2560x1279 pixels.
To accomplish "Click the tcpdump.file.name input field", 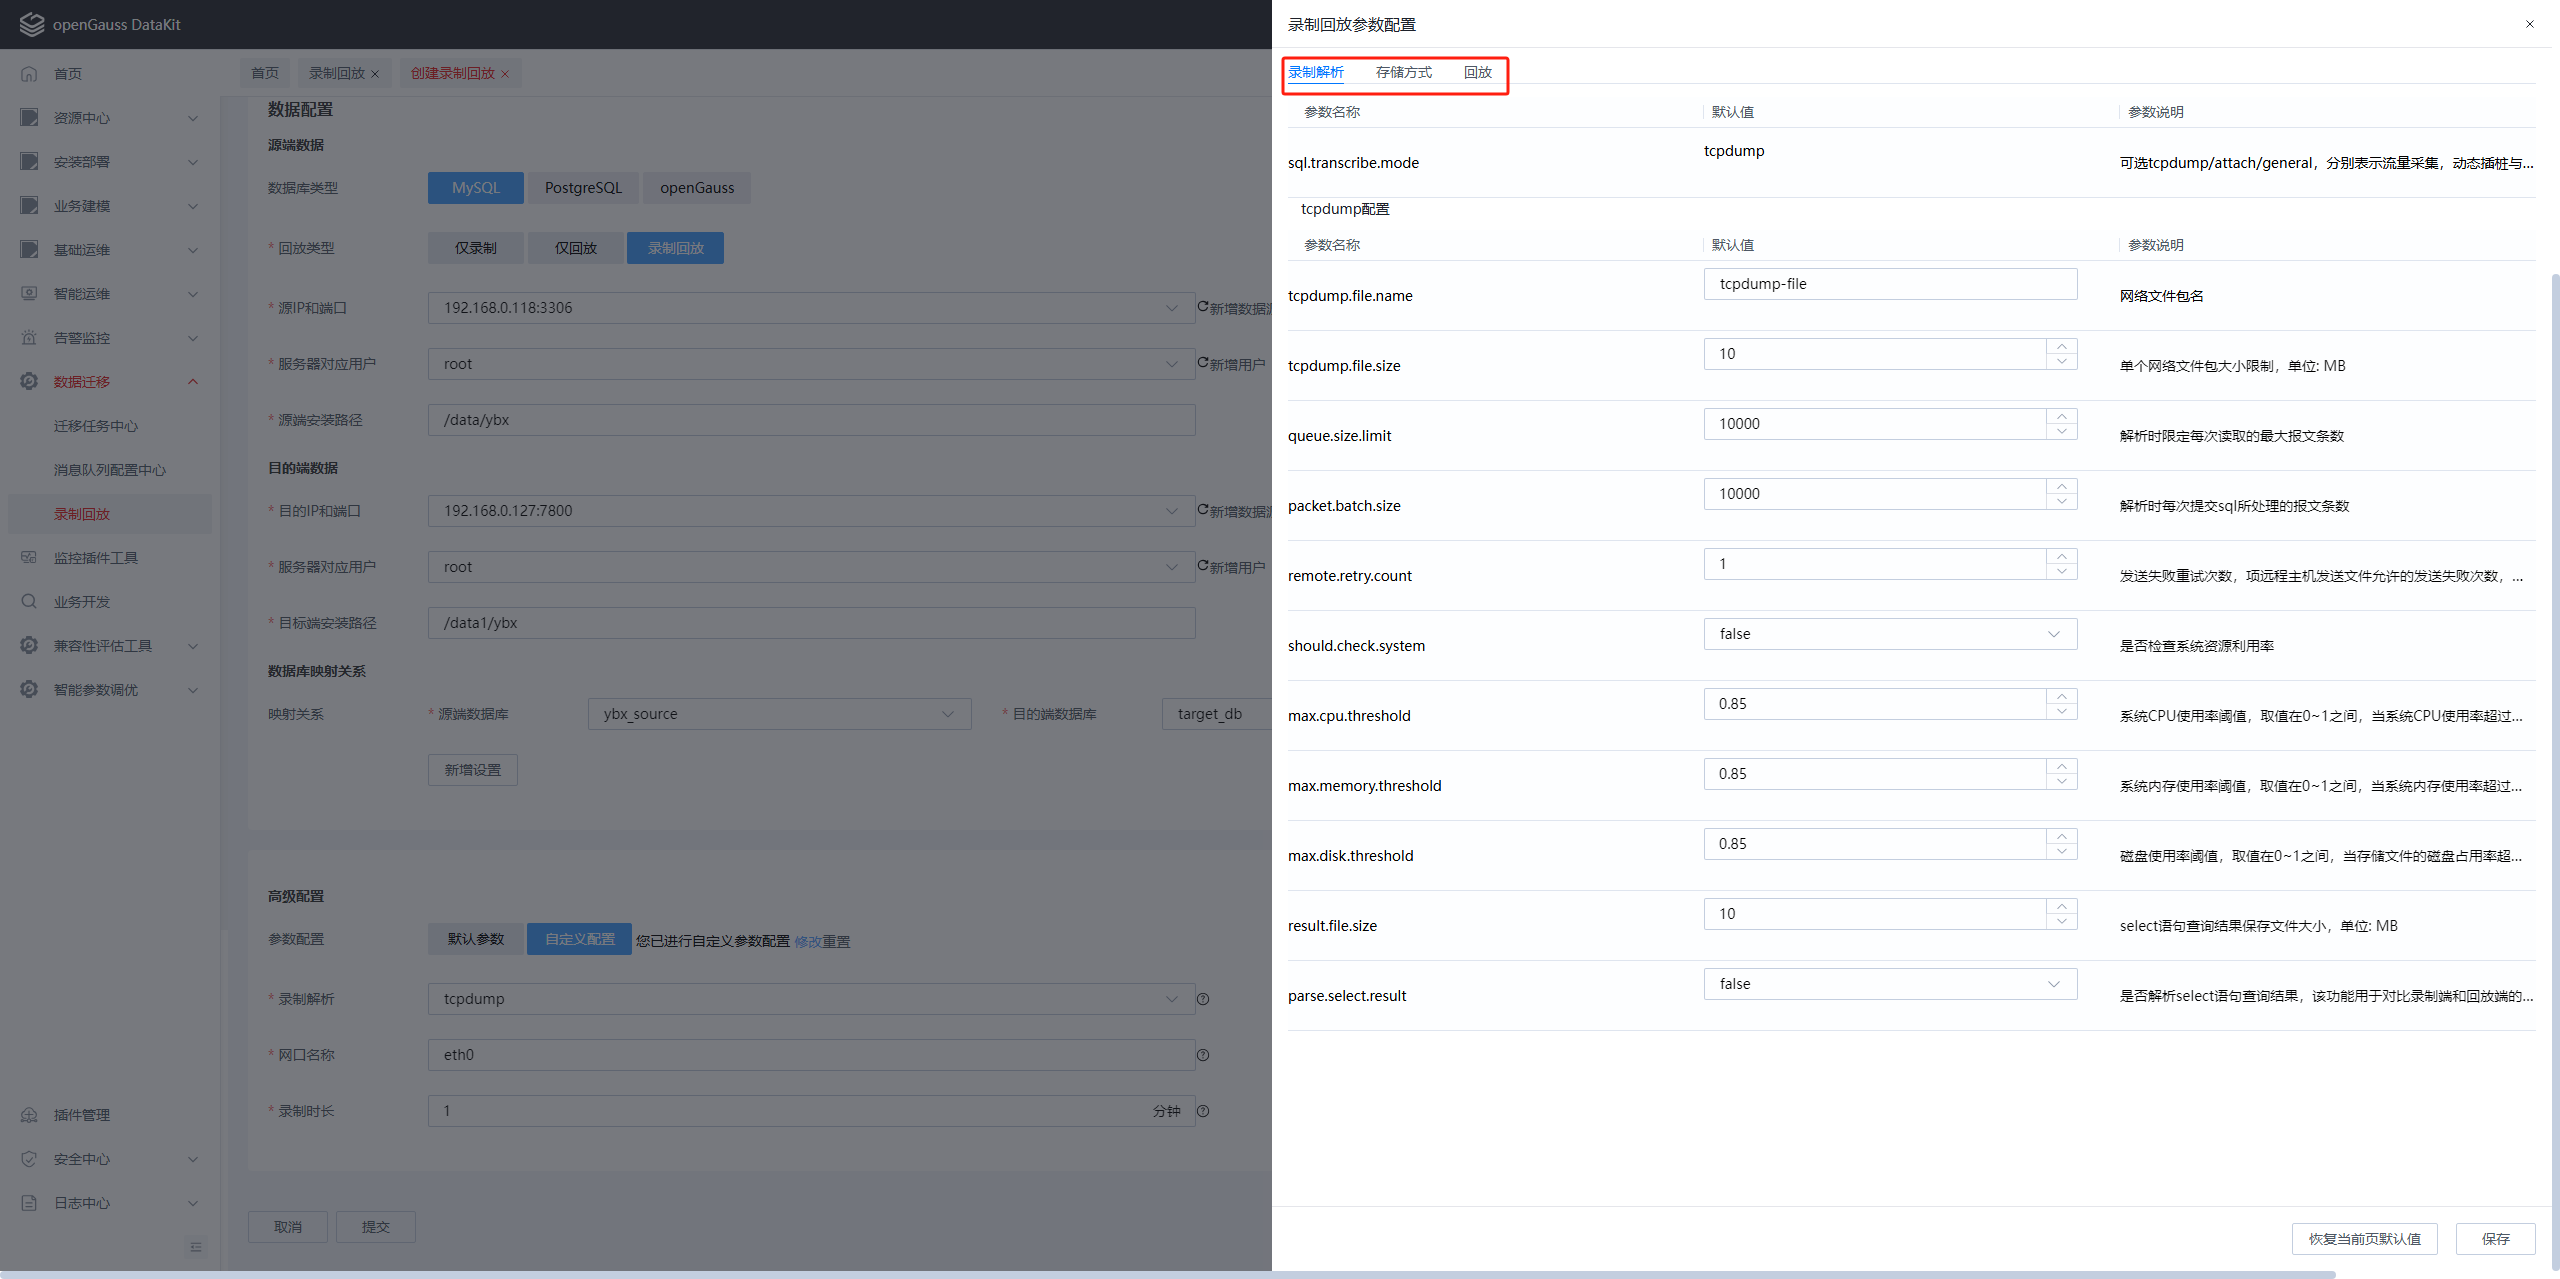I will click(1889, 284).
